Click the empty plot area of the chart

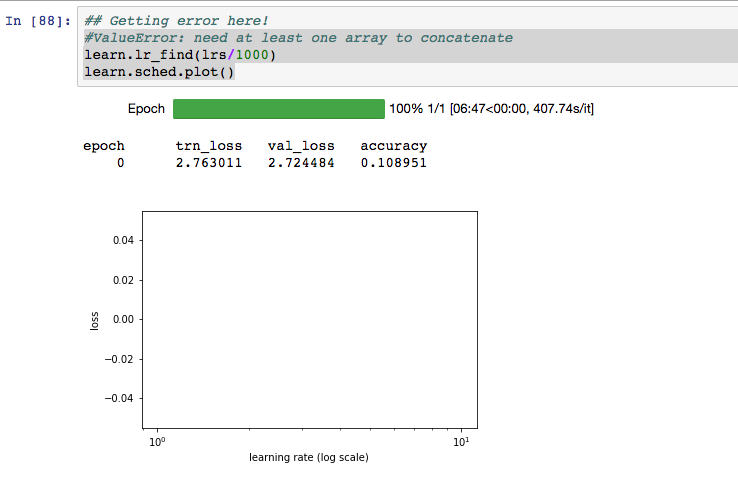tap(309, 320)
